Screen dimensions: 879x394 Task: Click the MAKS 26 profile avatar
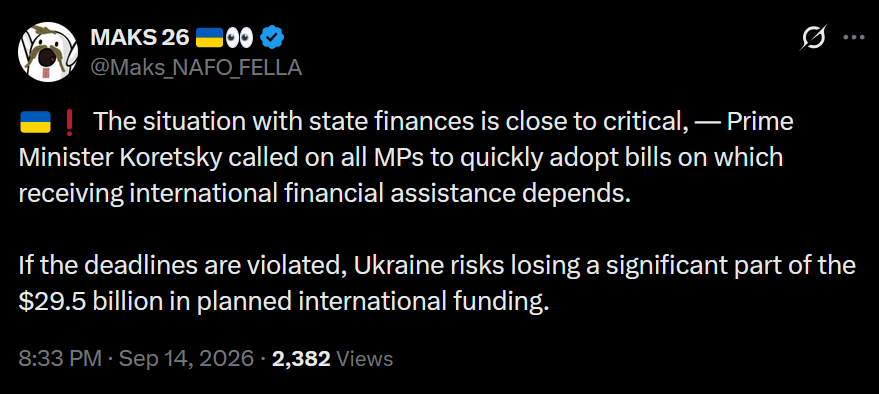click(x=48, y=52)
